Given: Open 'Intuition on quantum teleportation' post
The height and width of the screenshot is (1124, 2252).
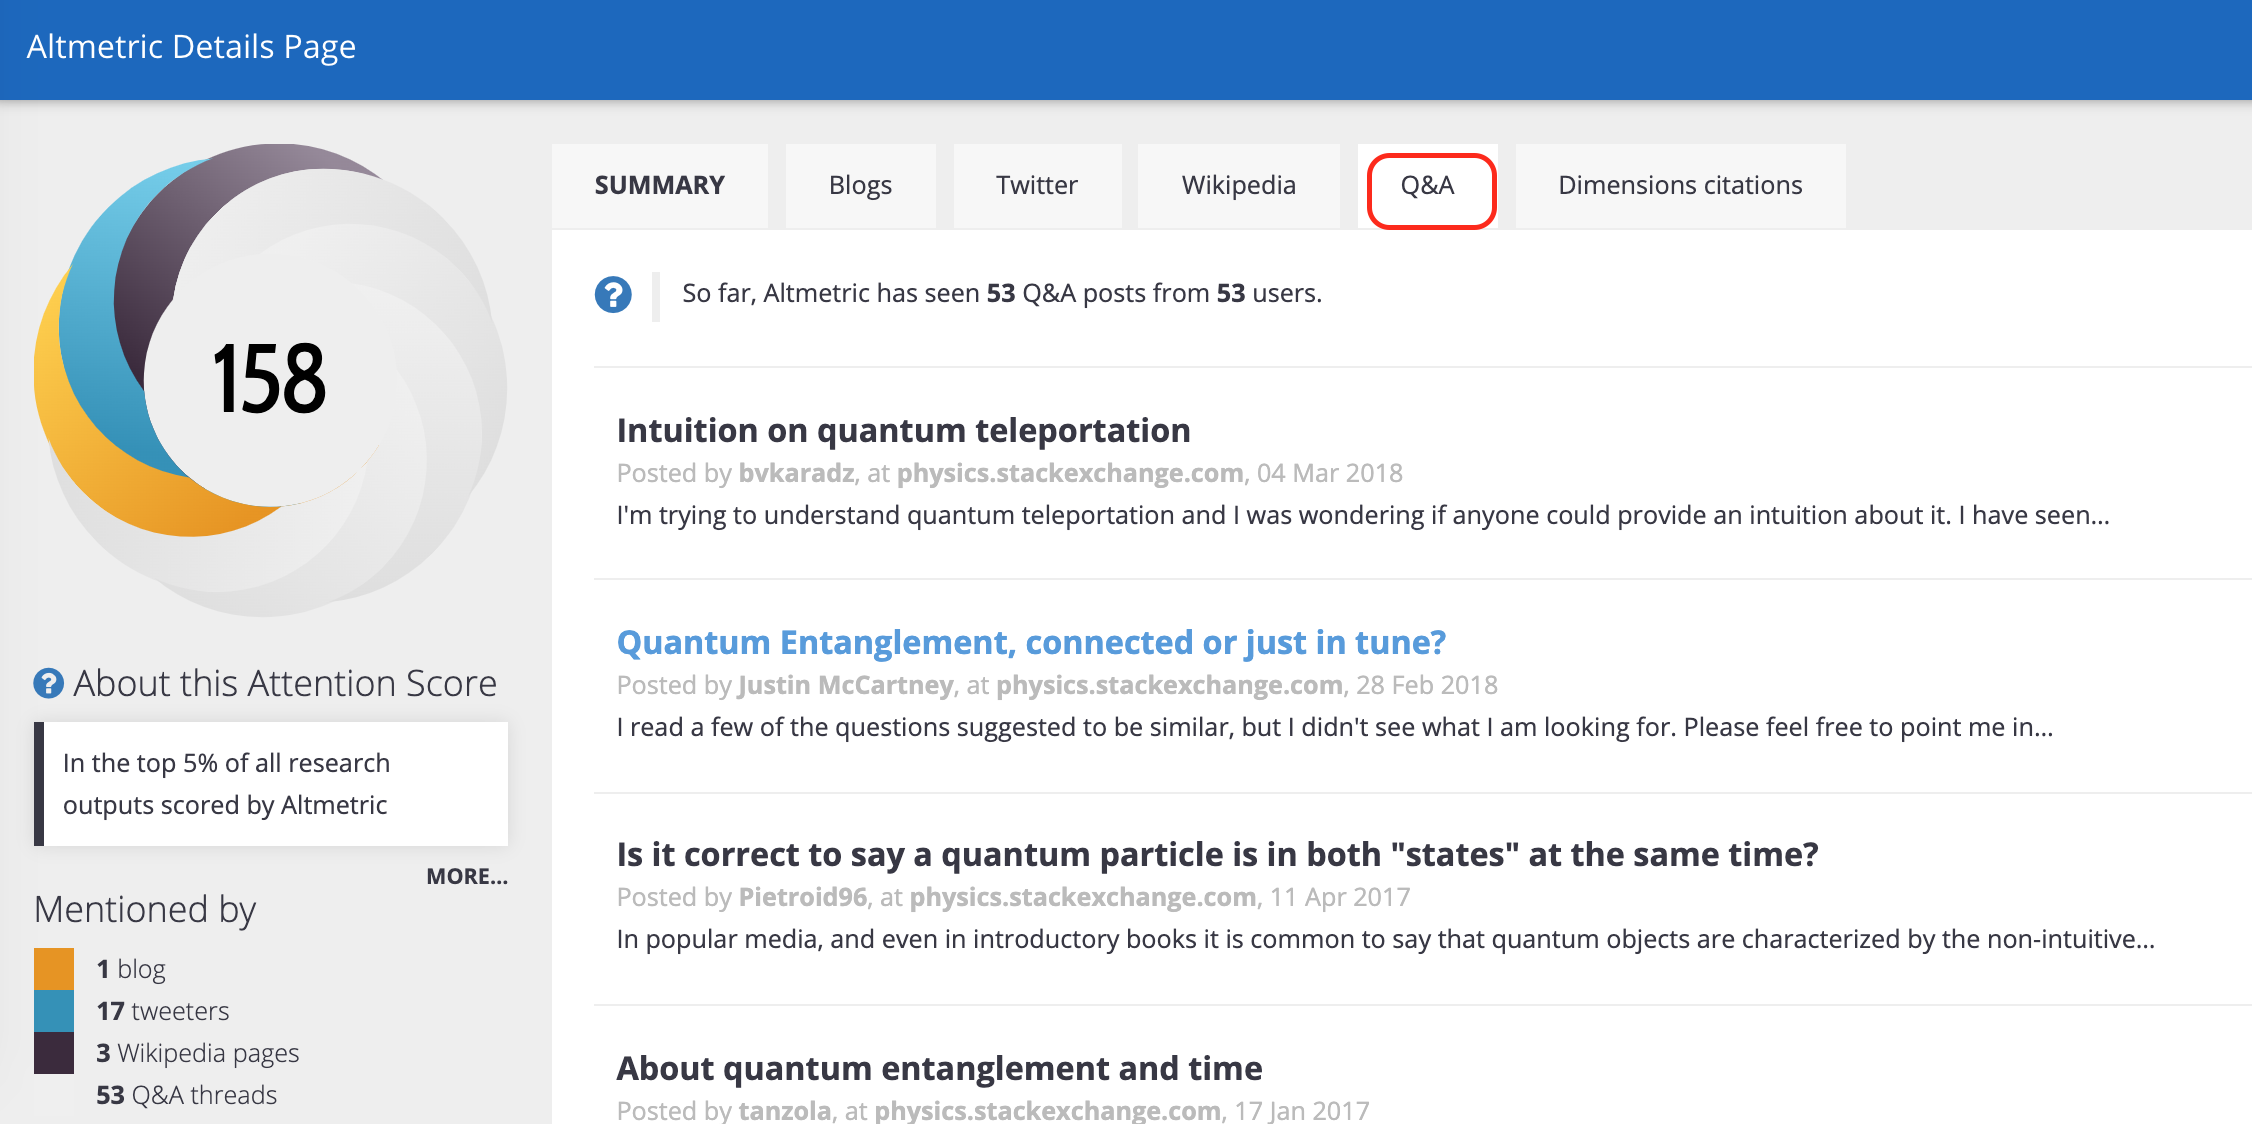Looking at the screenshot, I should tap(903, 431).
